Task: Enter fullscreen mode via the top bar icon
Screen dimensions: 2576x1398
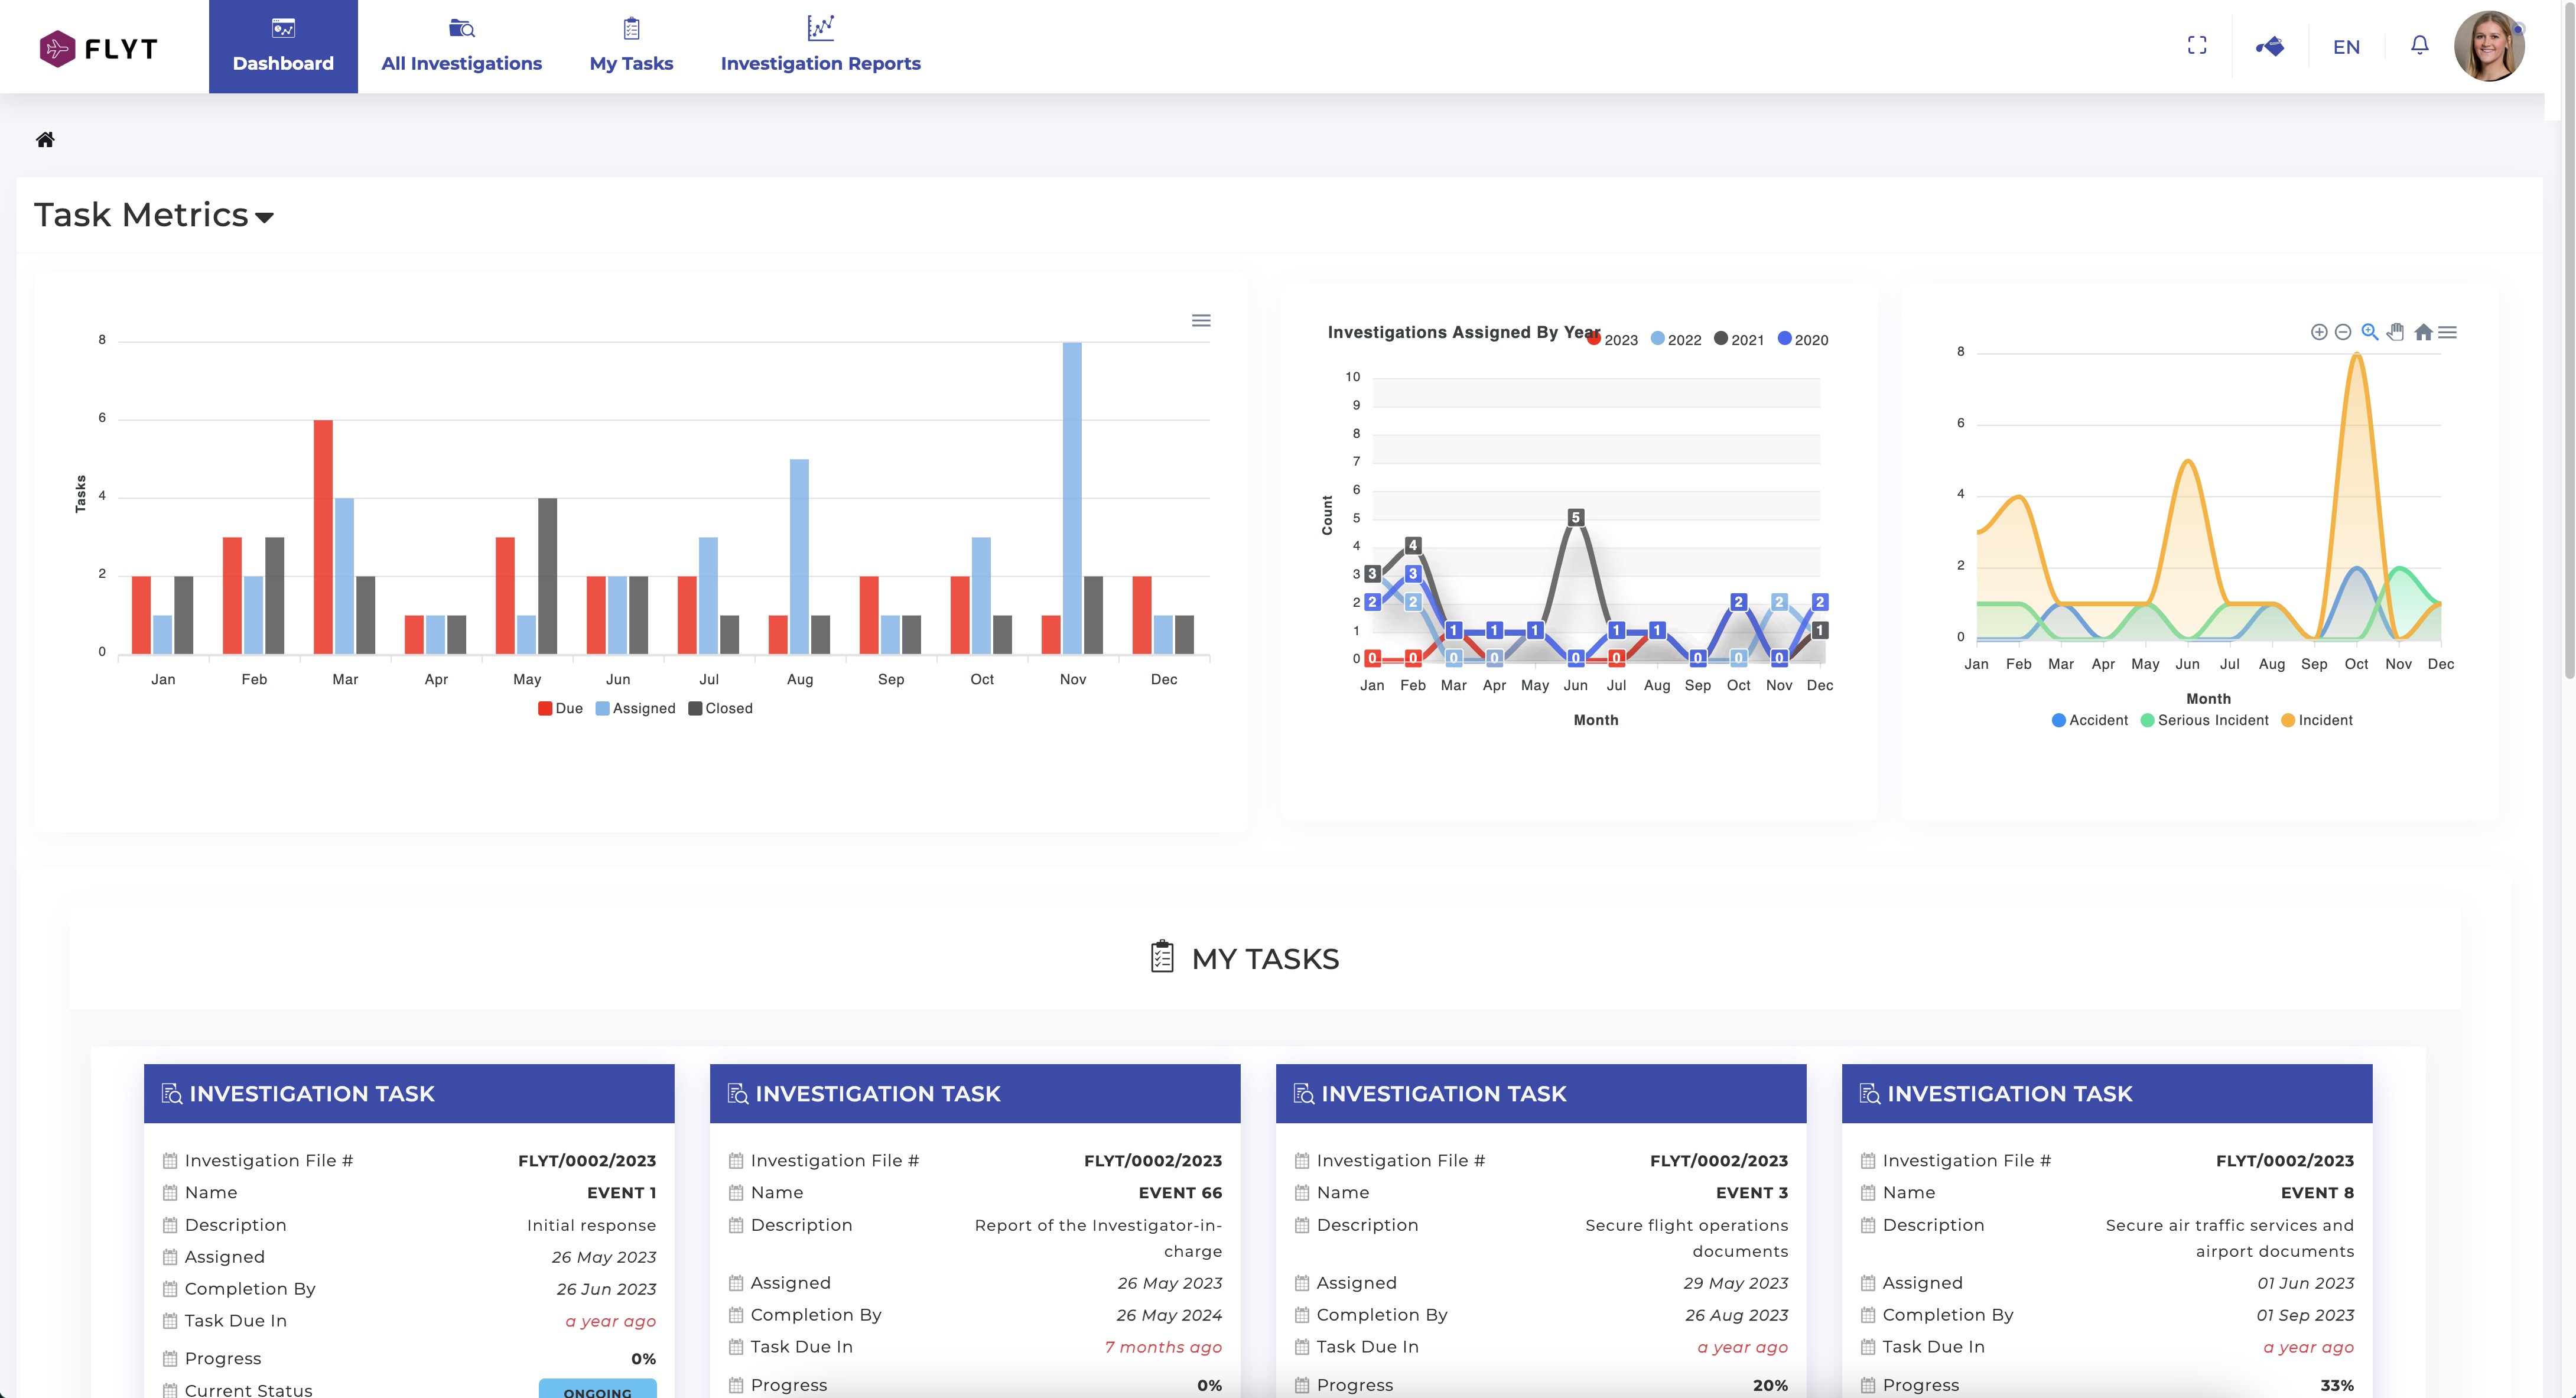Action: coord(2197,46)
